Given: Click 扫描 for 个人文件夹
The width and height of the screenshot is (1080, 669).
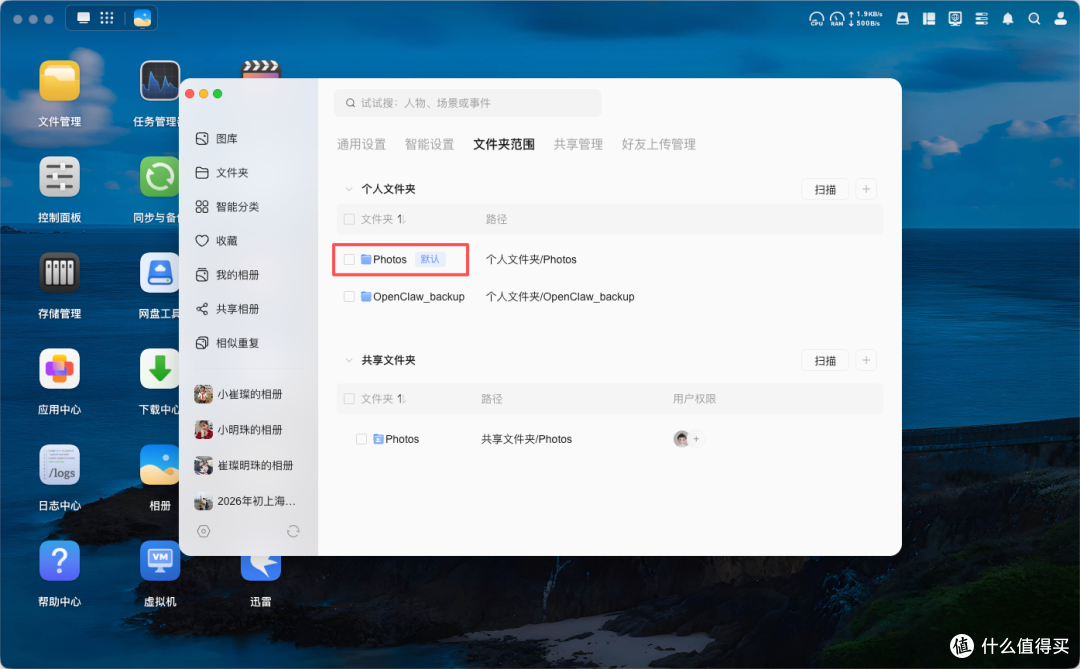Looking at the screenshot, I should tap(825, 189).
